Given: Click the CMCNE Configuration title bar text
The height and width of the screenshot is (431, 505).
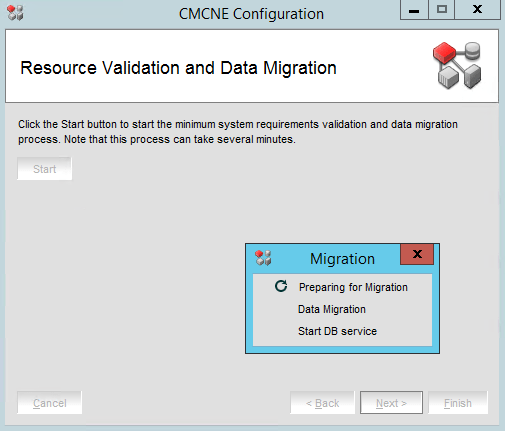Looking at the screenshot, I should tap(251, 14).
